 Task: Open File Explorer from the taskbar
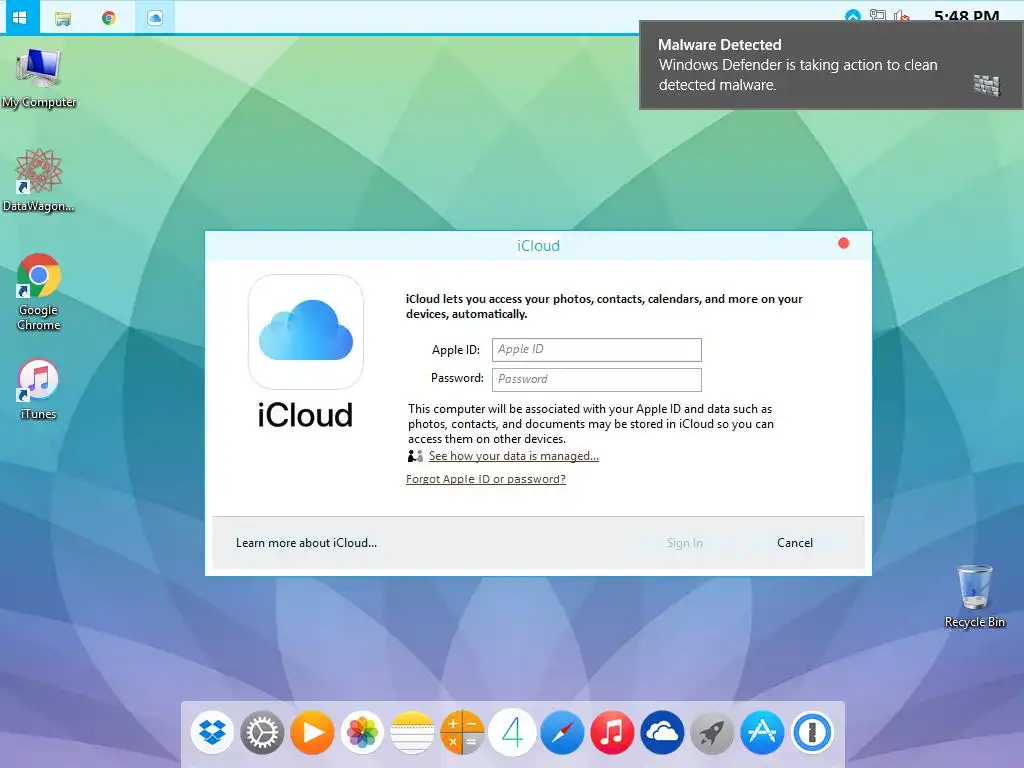(x=63, y=18)
